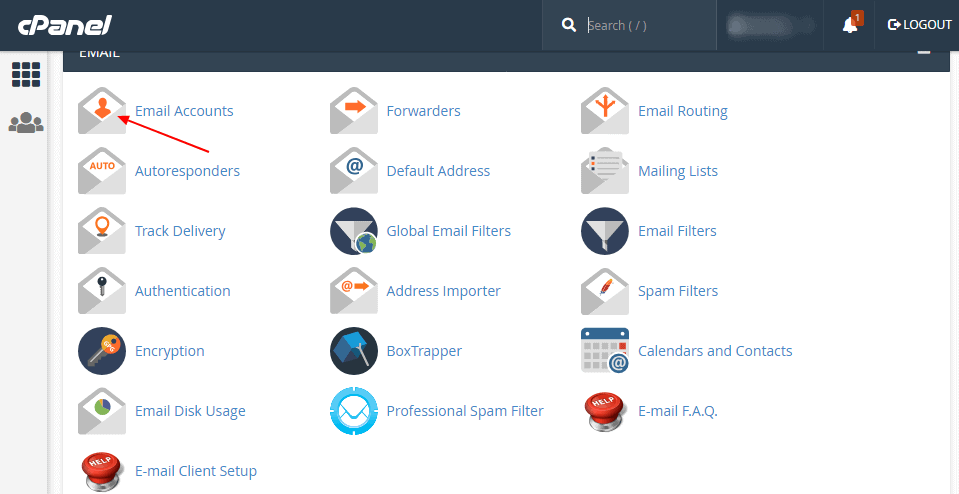Viewport: 959px width, 494px height.
Task: Read the E-mail F.A.Q. link
Action: click(678, 410)
